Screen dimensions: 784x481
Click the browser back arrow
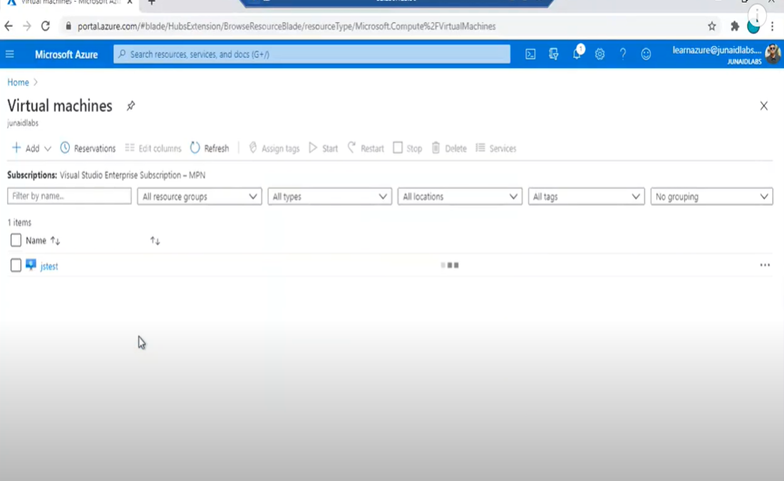tap(8, 26)
